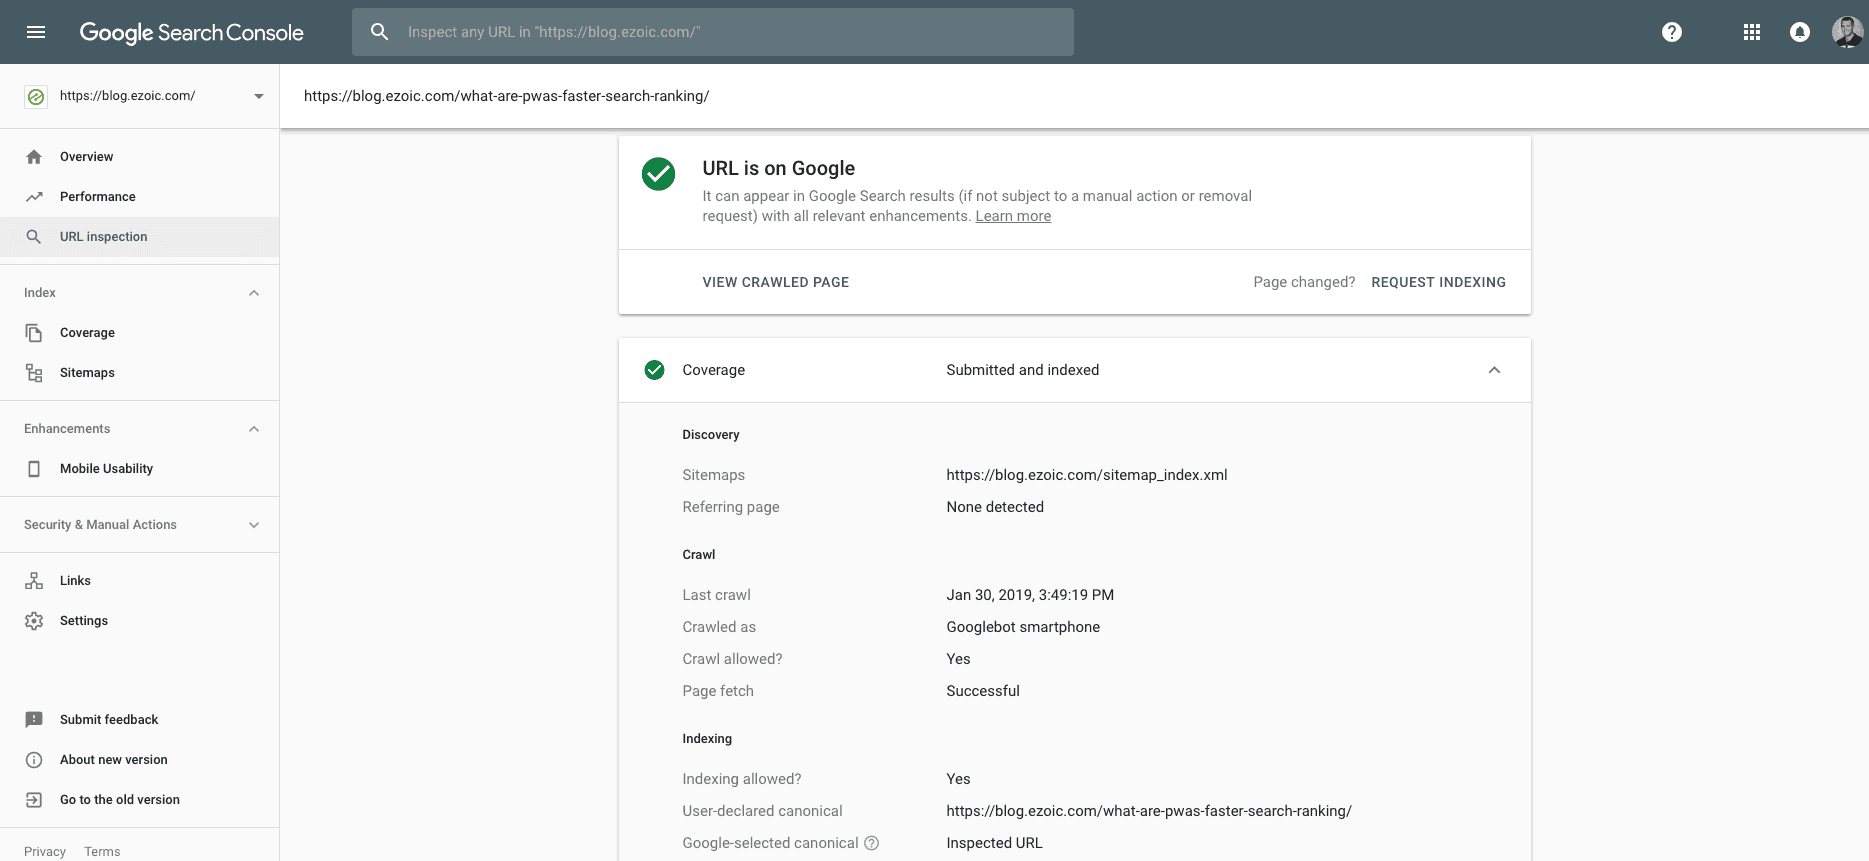The height and width of the screenshot is (861, 1869).
Task: Click REQUEST INDEXING button
Action: [x=1438, y=283]
